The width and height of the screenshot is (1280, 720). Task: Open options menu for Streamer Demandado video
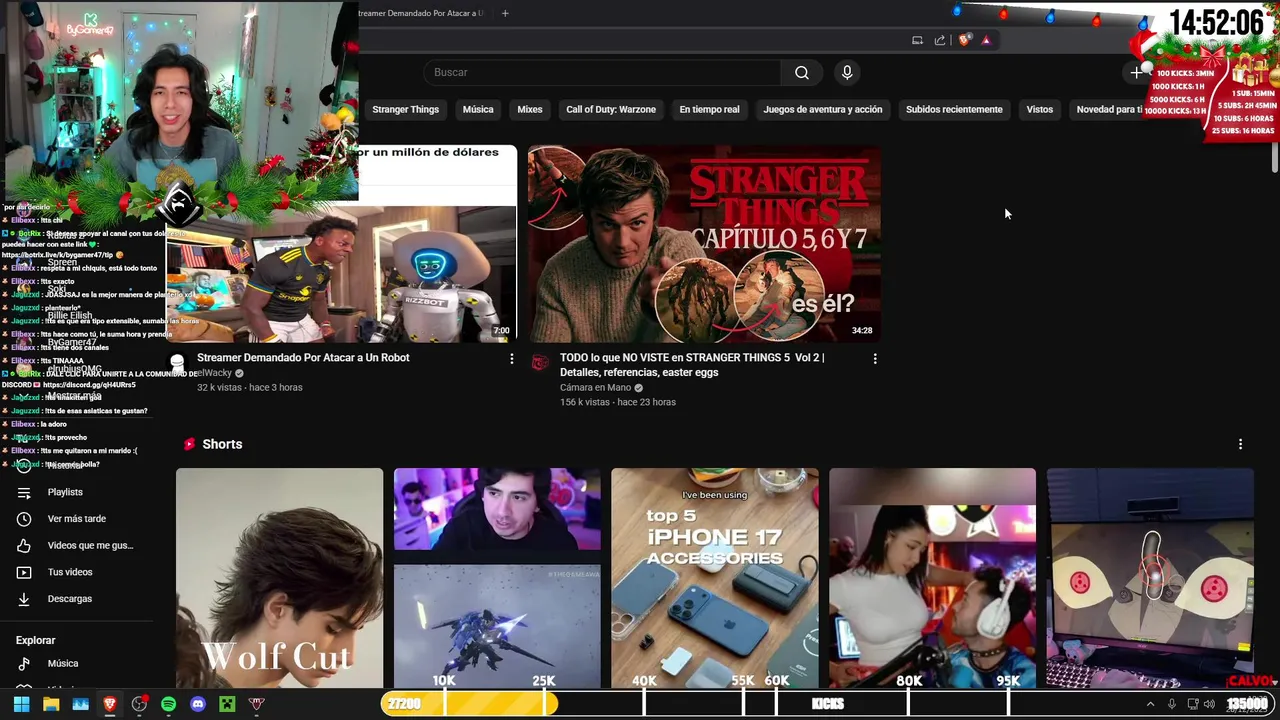(x=512, y=358)
